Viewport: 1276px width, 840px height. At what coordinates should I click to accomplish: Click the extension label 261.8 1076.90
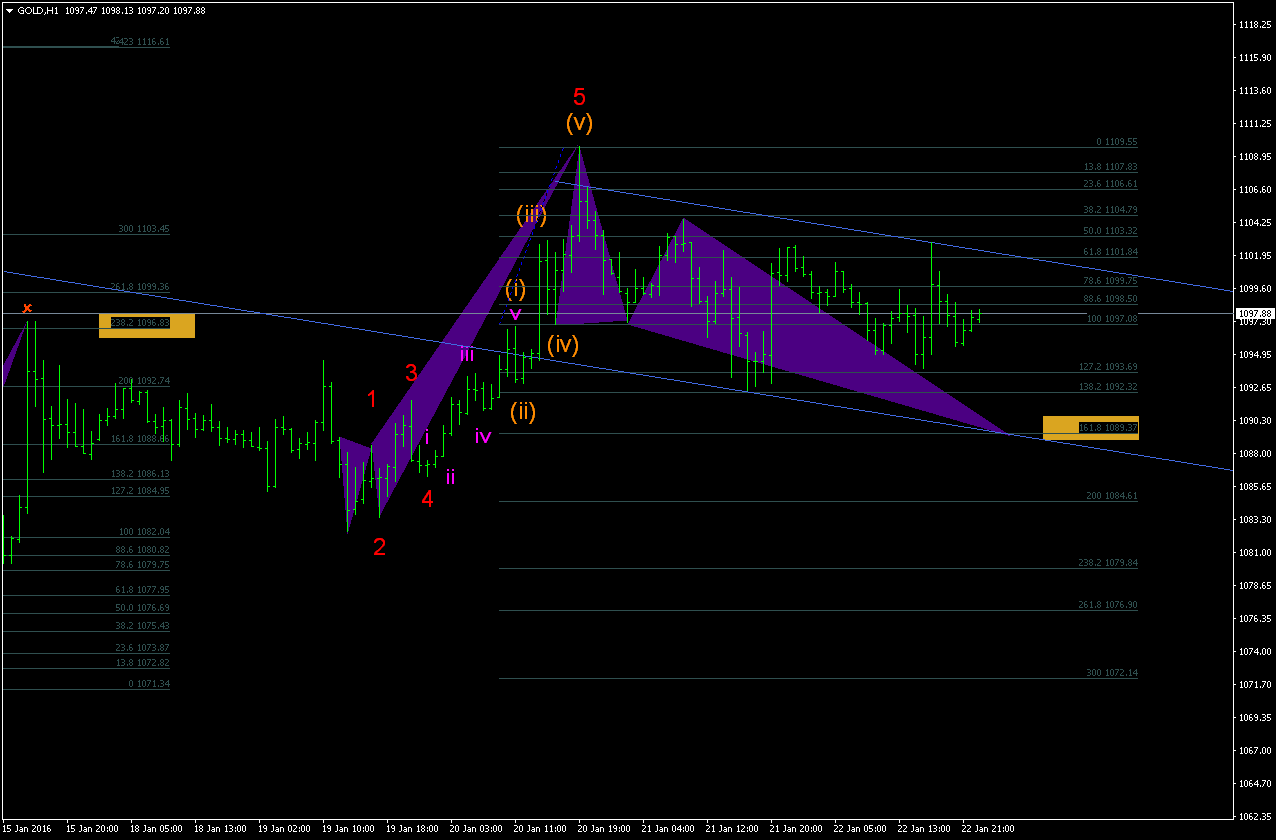pos(1109,605)
